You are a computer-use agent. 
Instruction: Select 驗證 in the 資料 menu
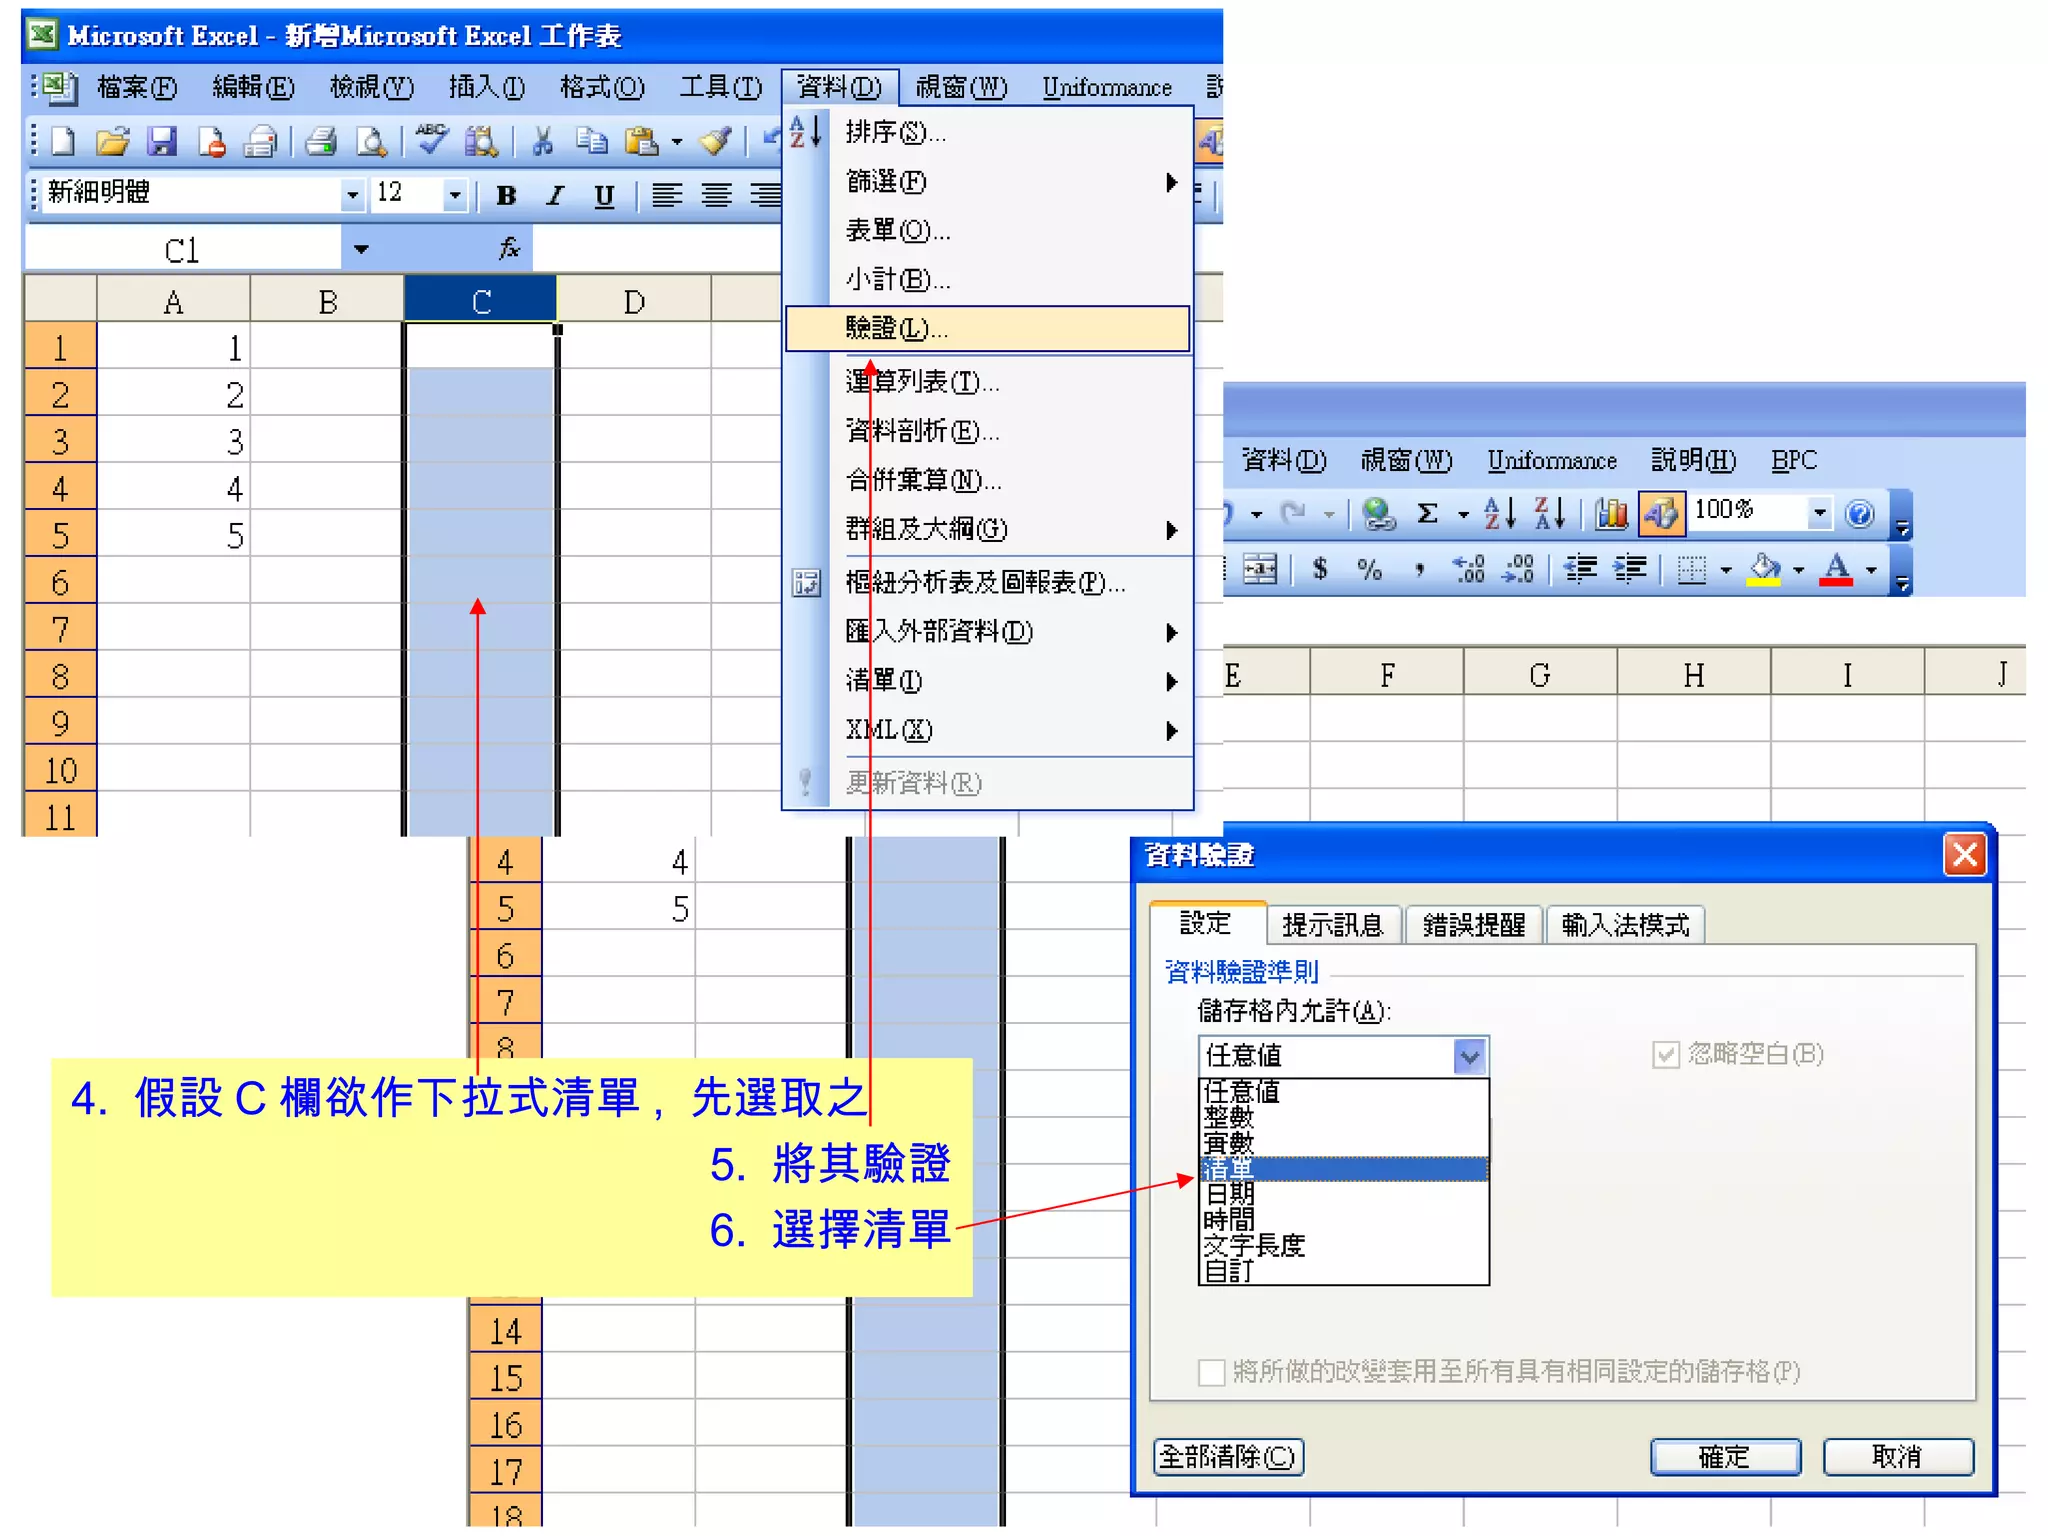point(896,329)
